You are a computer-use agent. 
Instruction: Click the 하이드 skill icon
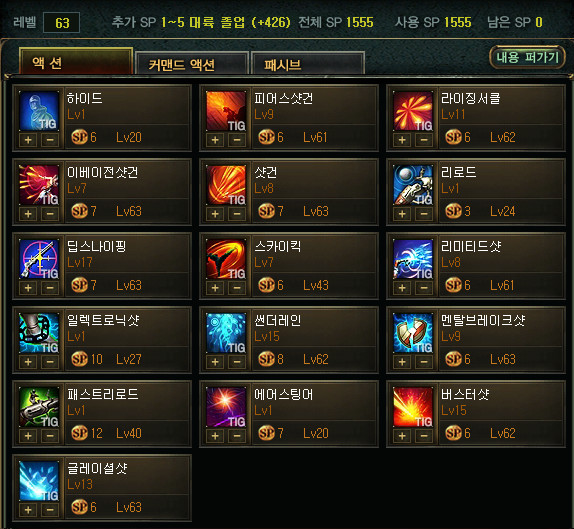click(39, 111)
